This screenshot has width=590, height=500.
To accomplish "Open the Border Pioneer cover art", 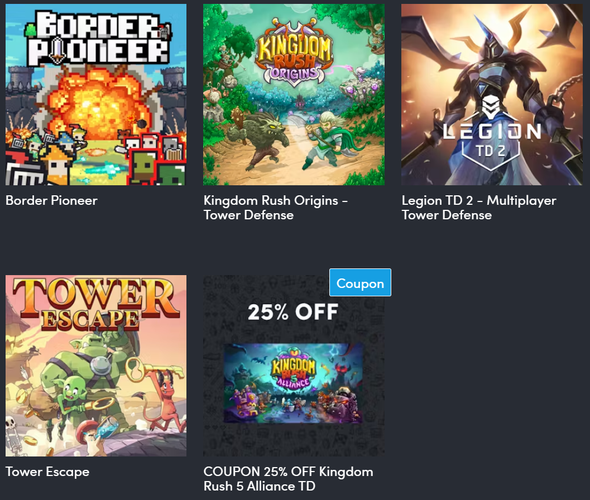I will [96, 94].
